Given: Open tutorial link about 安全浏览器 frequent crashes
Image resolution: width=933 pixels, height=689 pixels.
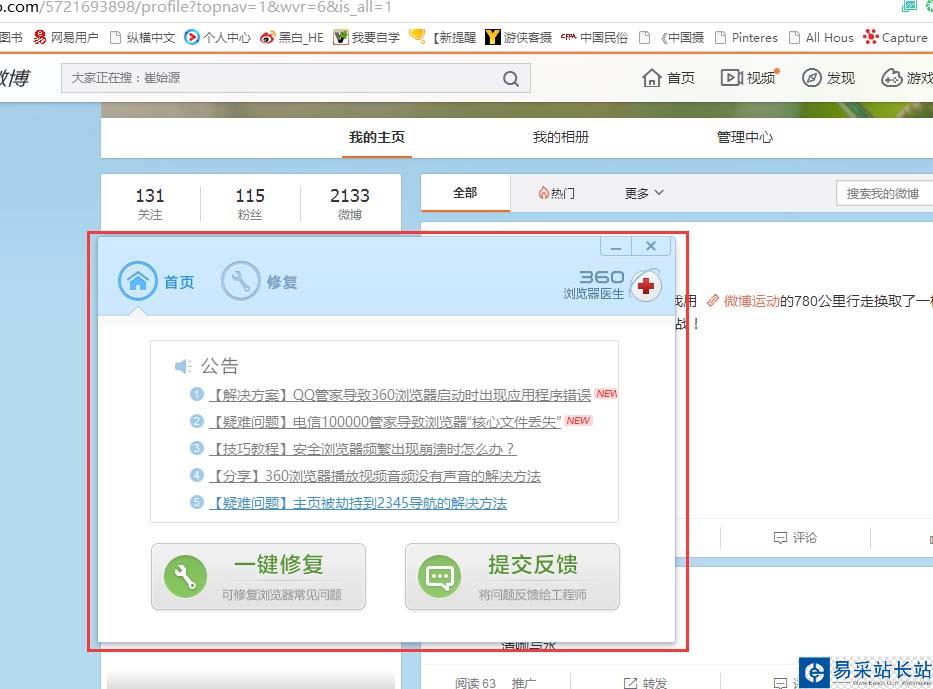Looking at the screenshot, I should point(362,449).
